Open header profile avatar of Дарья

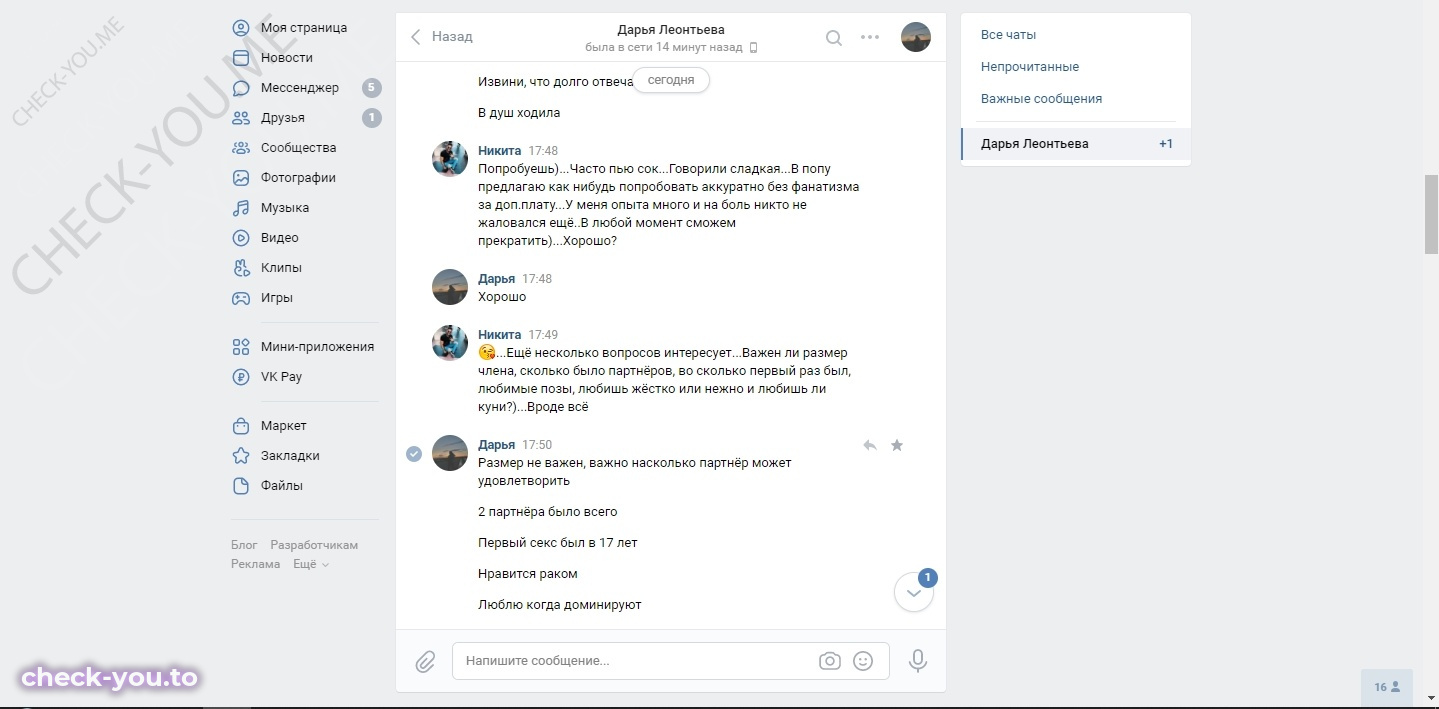(916, 38)
